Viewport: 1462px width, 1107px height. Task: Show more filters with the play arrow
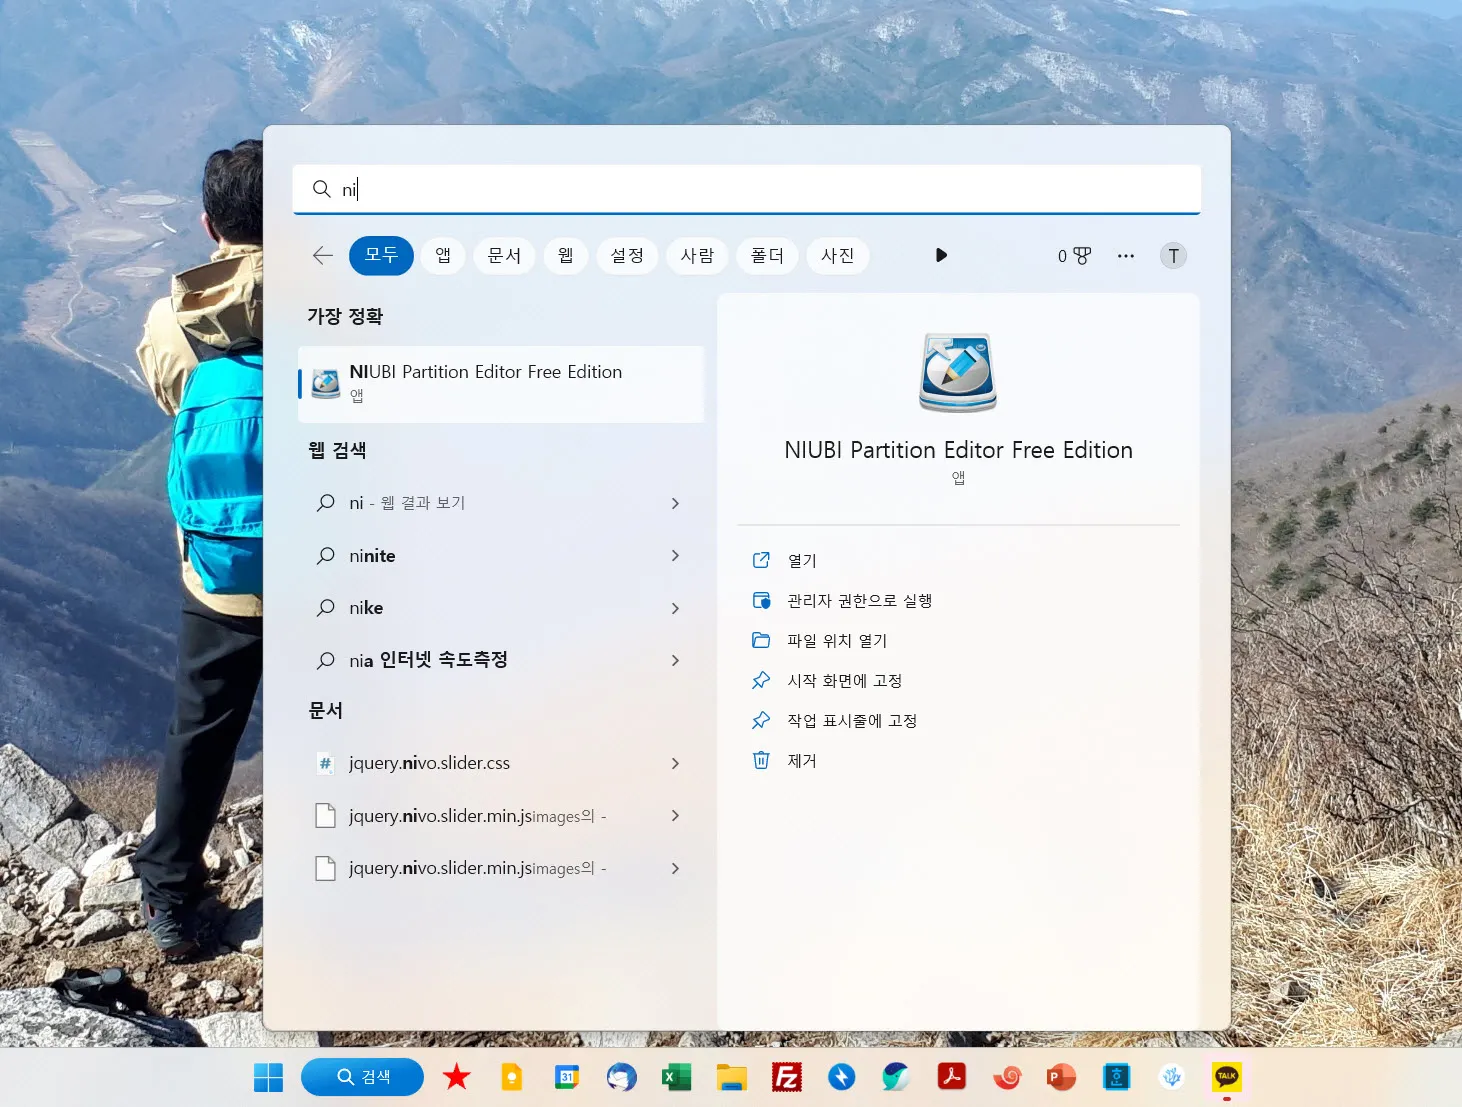pyautogui.click(x=941, y=255)
